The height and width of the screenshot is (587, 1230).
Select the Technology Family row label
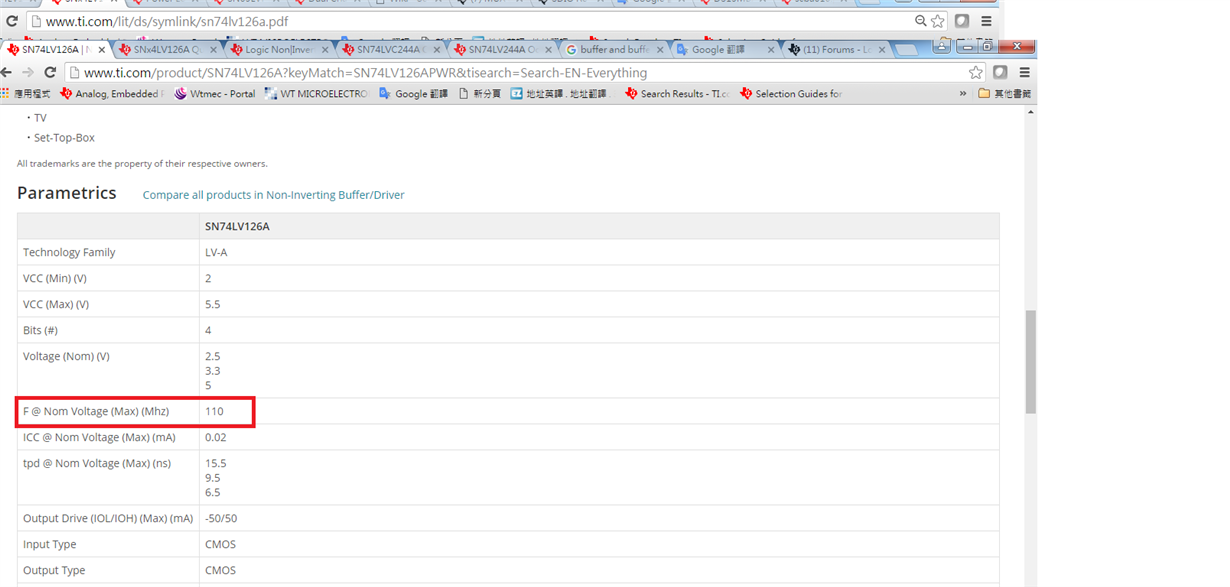coord(69,252)
